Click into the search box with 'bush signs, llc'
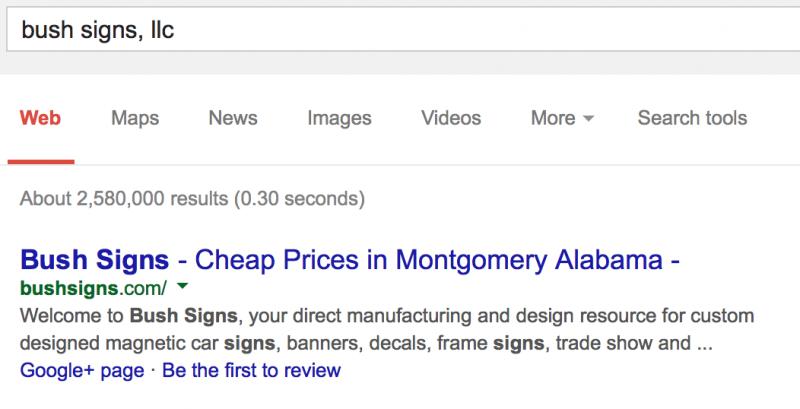 403,30
